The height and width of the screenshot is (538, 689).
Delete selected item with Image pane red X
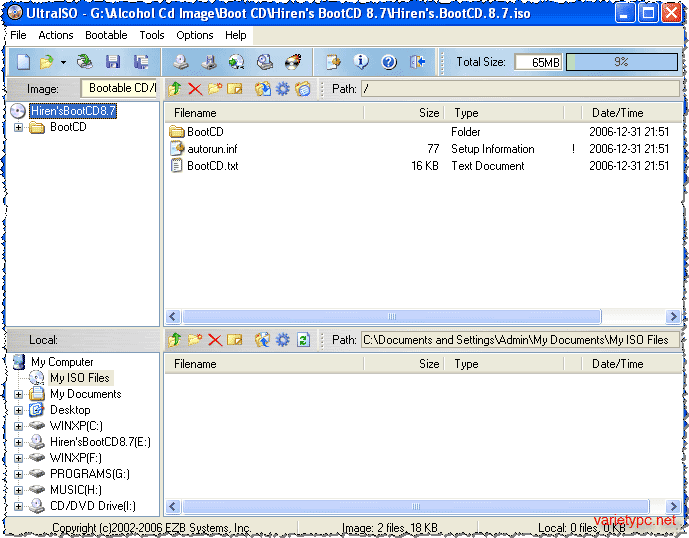pyautogui.click(x=195, y=89)
